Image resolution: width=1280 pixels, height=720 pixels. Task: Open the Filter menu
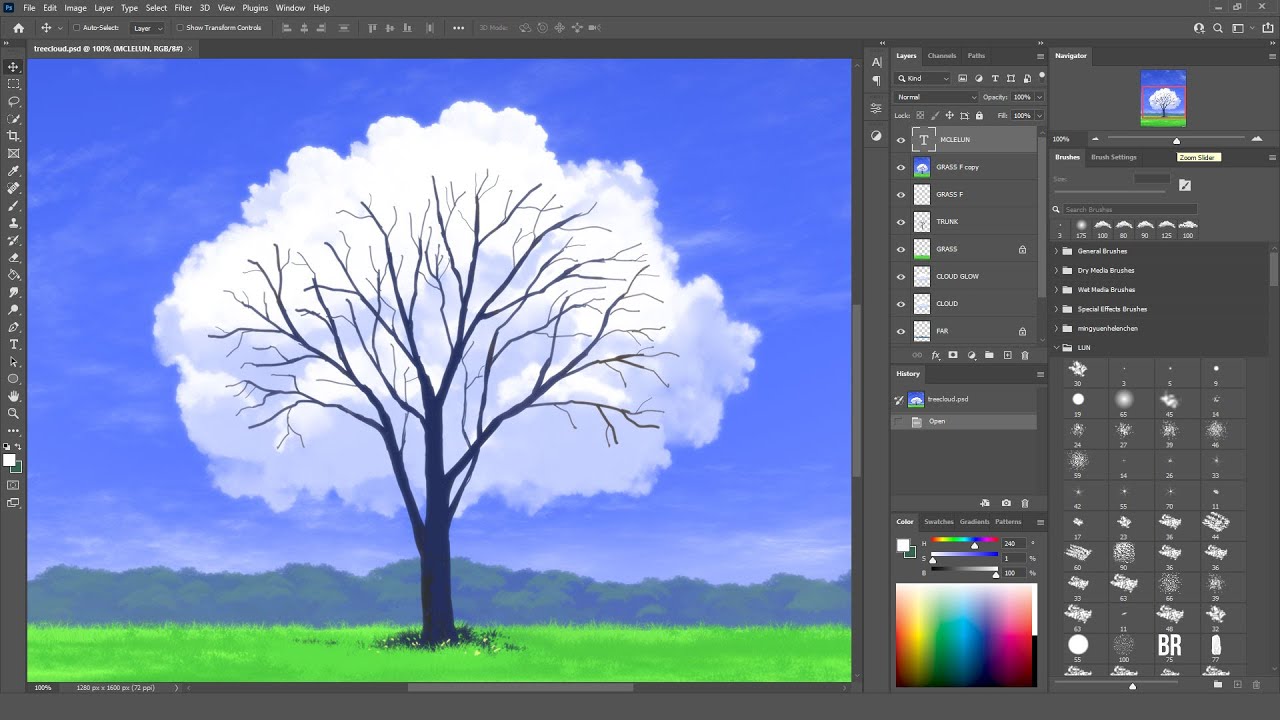[183, 8]
